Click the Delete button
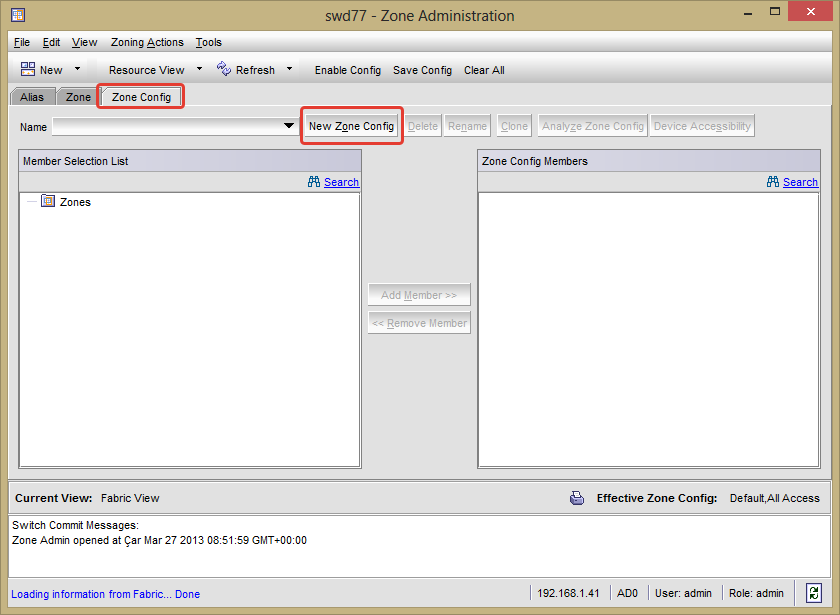 point(423,126)
